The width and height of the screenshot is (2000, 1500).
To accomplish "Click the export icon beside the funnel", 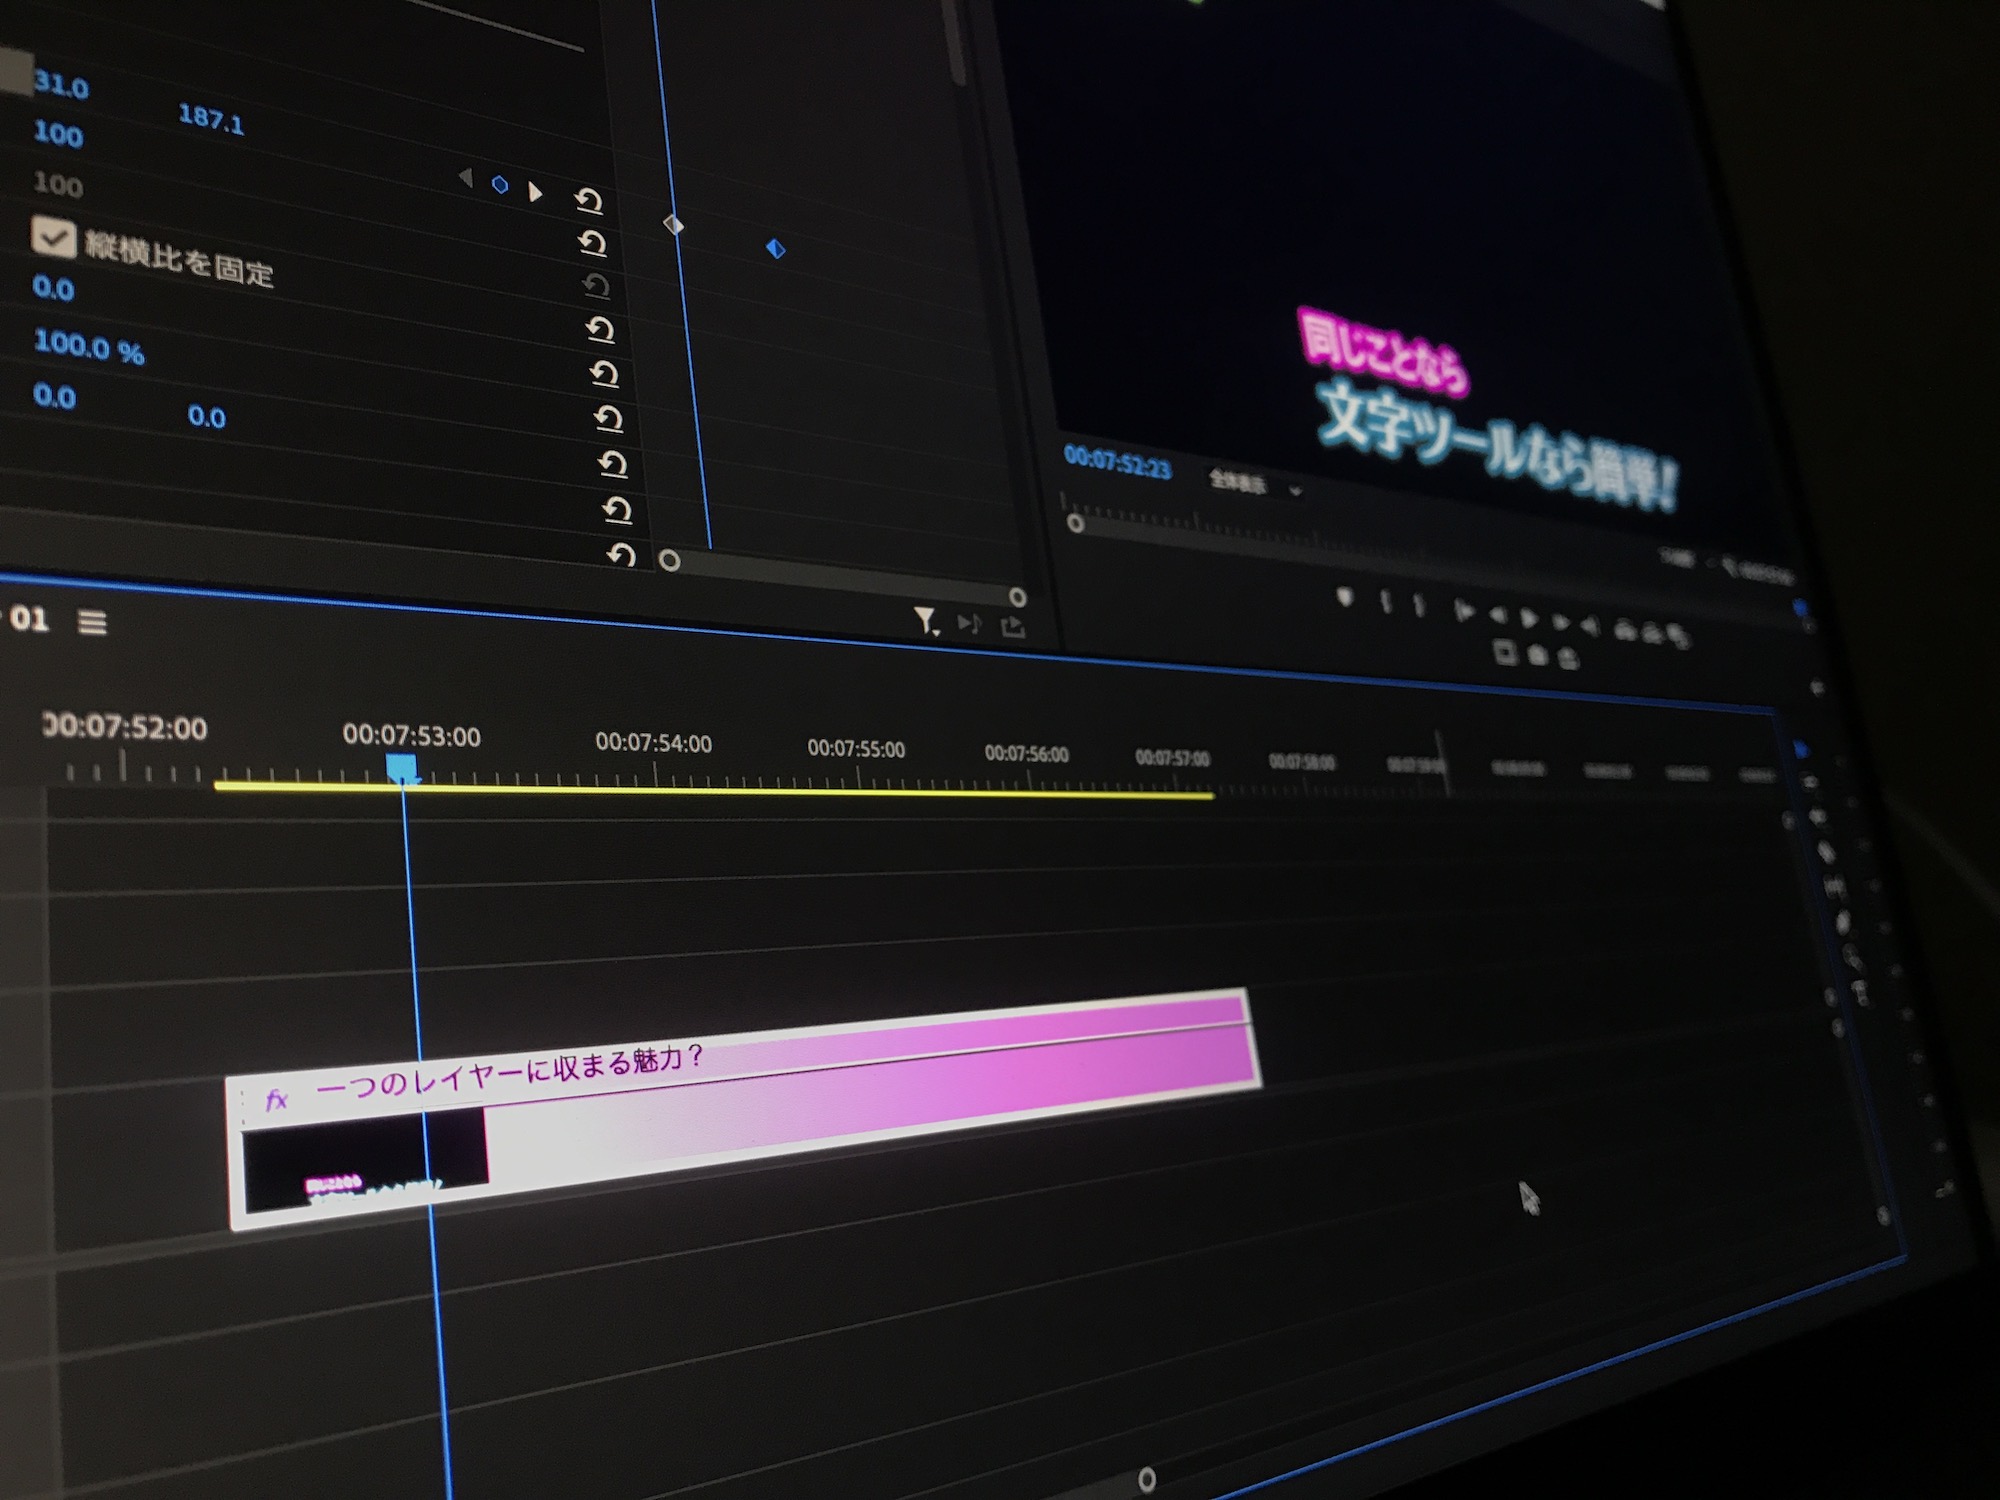I will tap(1013, 627).
